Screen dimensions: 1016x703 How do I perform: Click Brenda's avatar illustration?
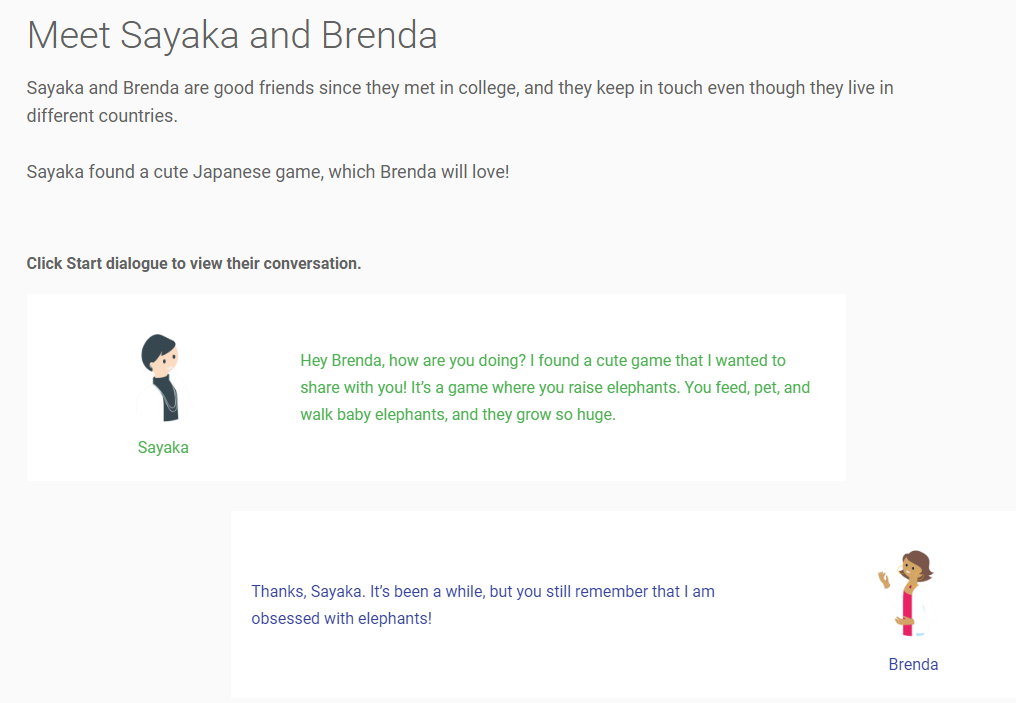pyautogui.click(x=907, y=594)
